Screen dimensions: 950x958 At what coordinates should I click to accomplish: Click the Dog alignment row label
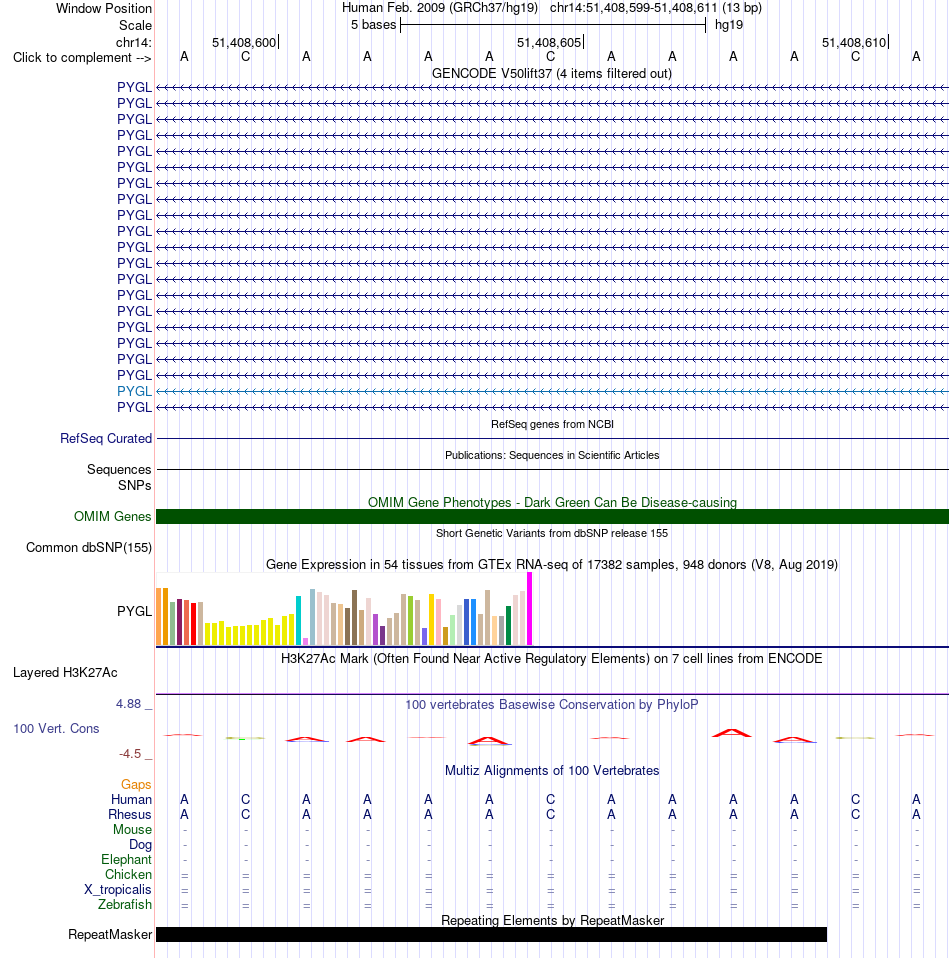click(140, 844)
